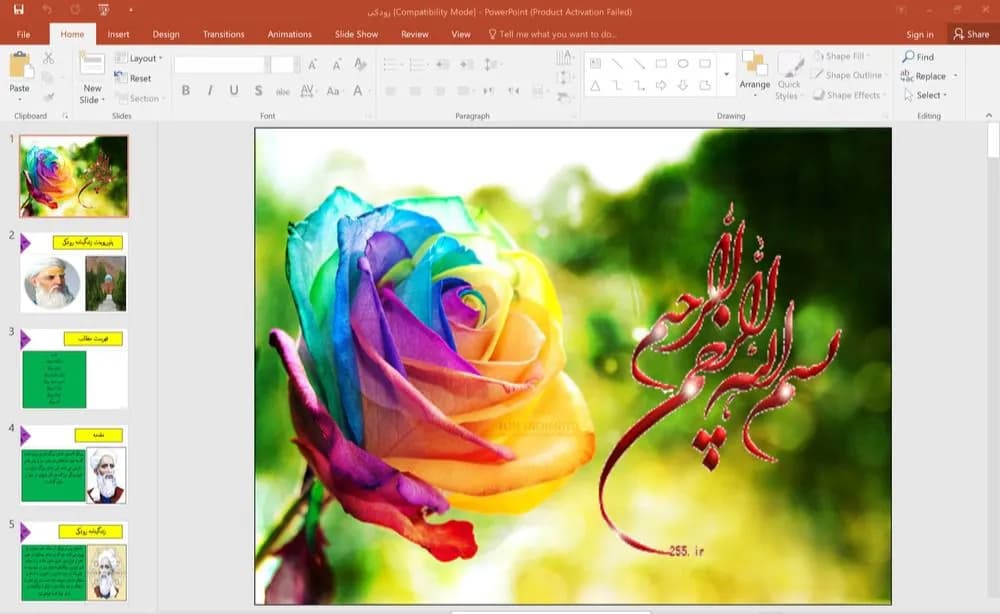The height and width of the screenshot is (614, 1000).
Task: Pick the Oval shape in the shapes gallery
Action: (x=683, y=64)
